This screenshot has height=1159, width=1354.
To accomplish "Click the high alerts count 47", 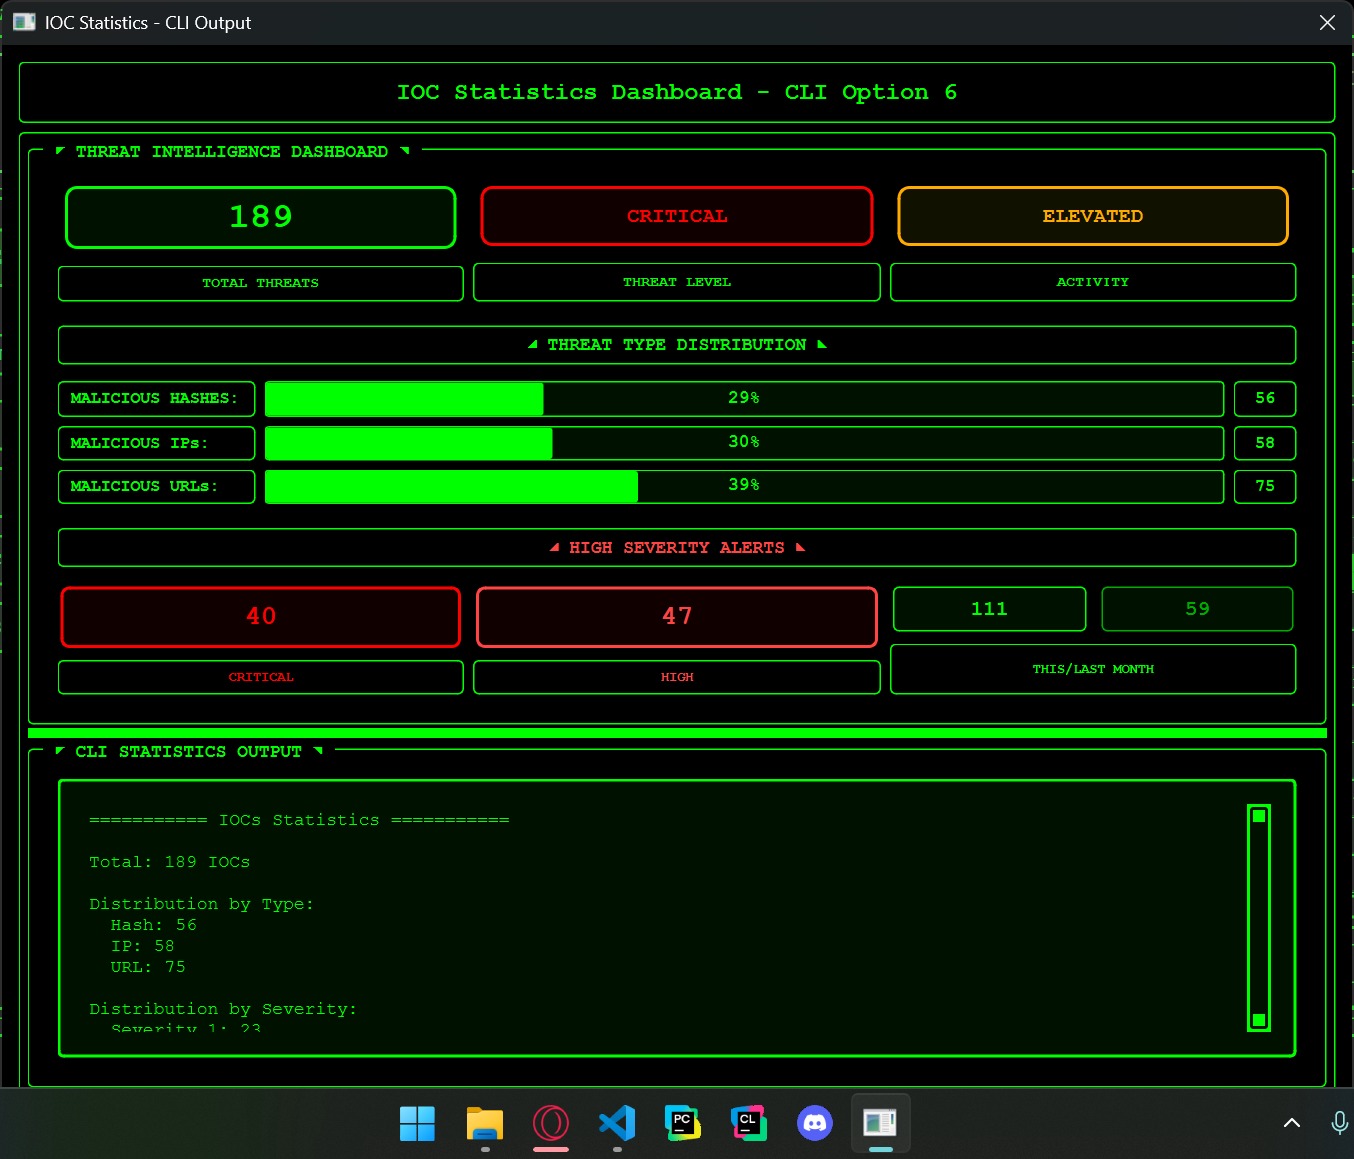I will [677, 617].
